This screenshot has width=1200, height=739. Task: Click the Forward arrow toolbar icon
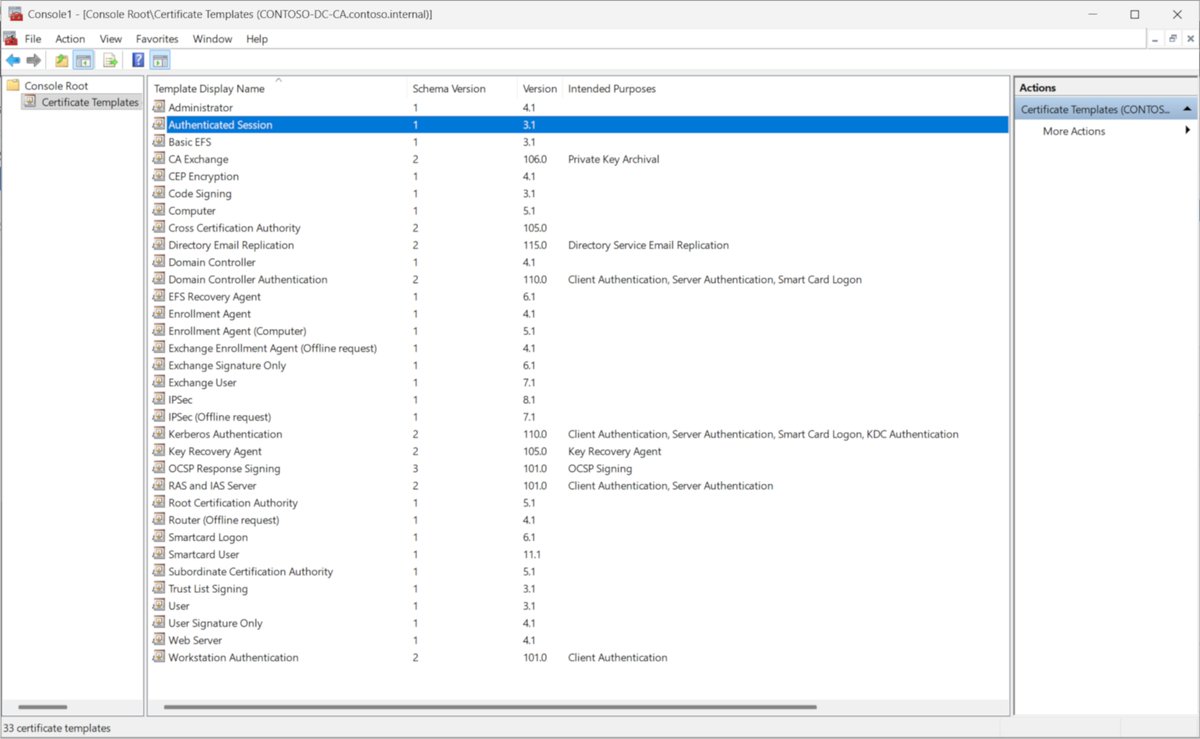pos(33,61)
